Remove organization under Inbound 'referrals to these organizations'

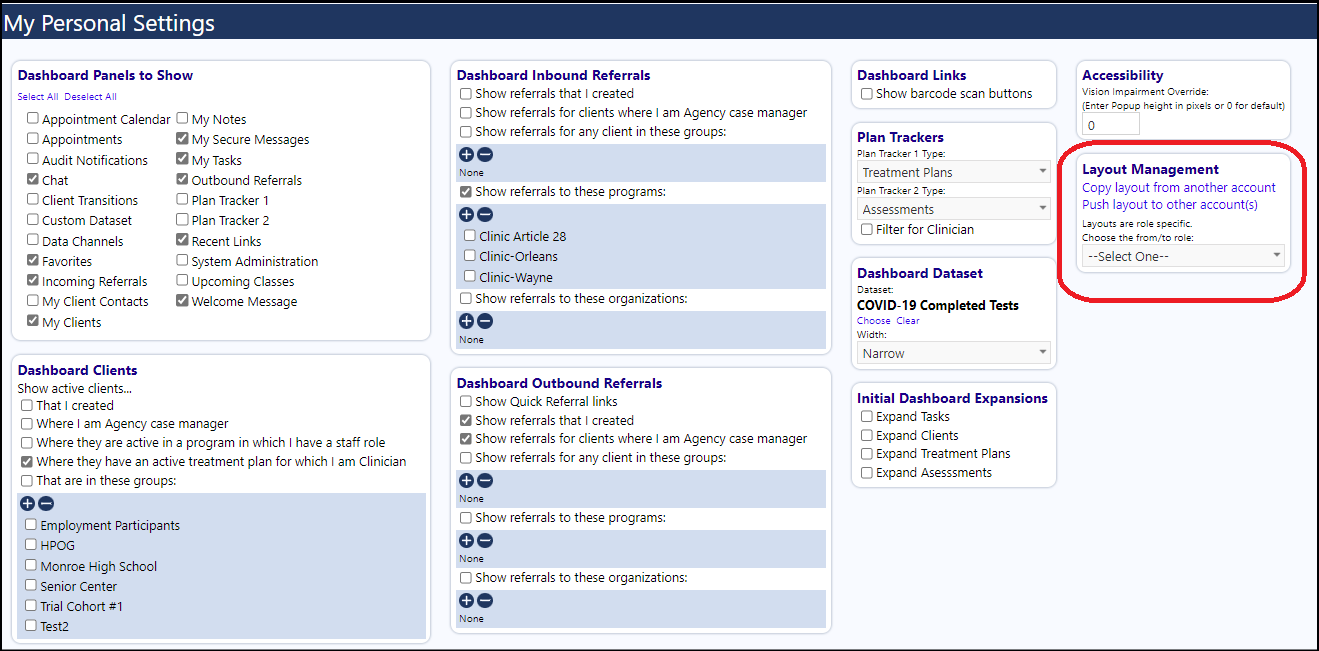[484, 322]
